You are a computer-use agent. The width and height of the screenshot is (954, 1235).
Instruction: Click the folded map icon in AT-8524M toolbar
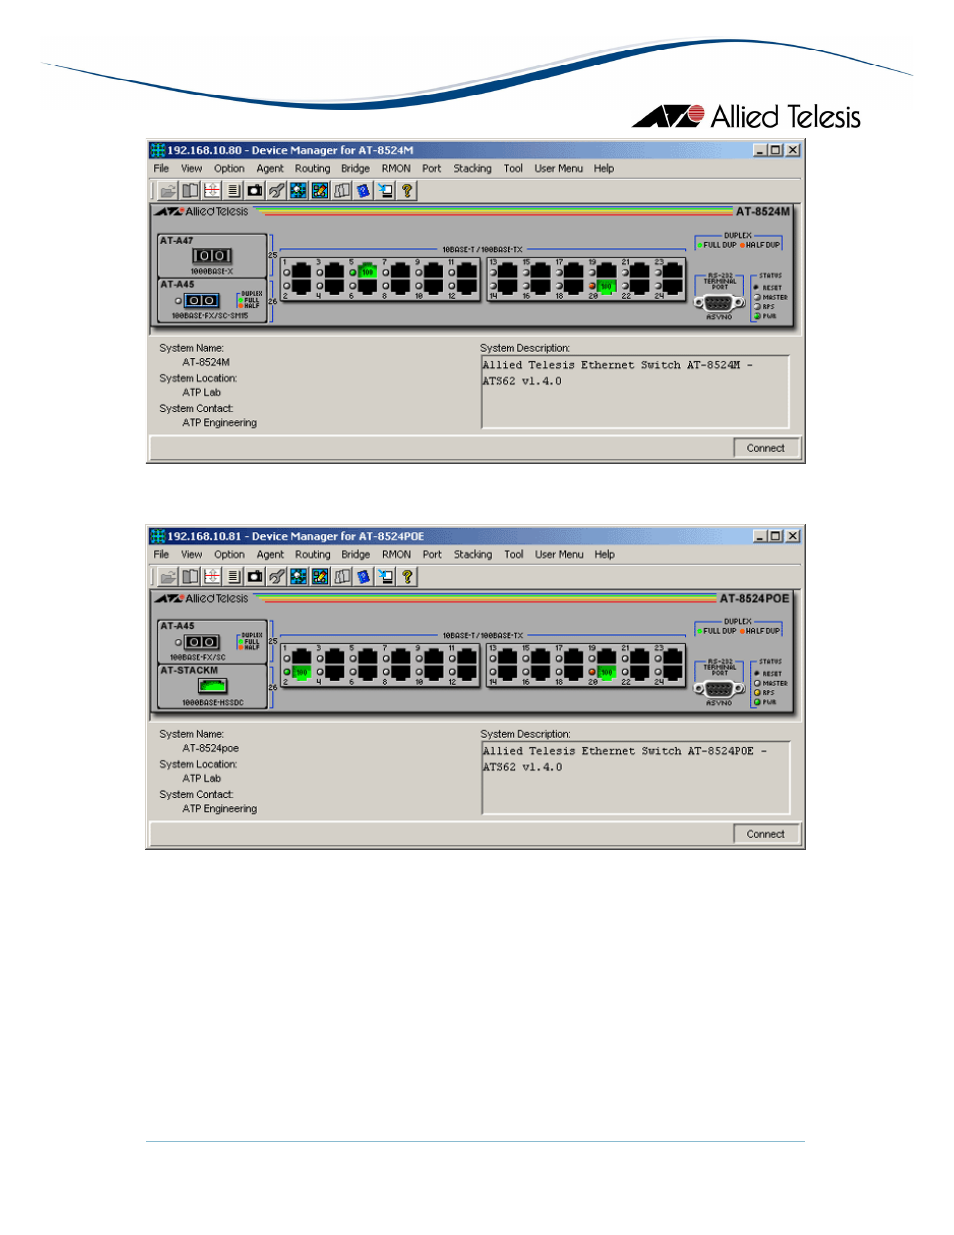[342, 190]
